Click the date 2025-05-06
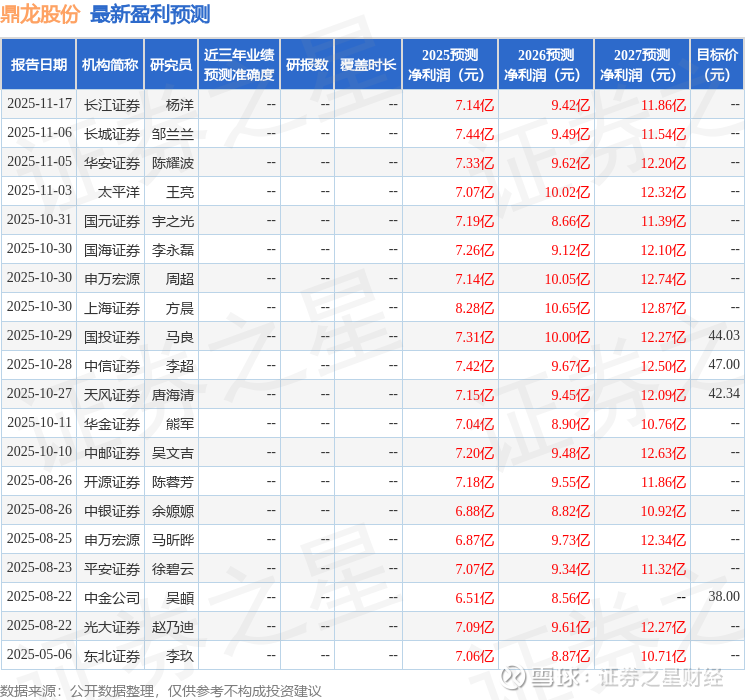Screen dimensions: 745x700 [x=39, y=654]
